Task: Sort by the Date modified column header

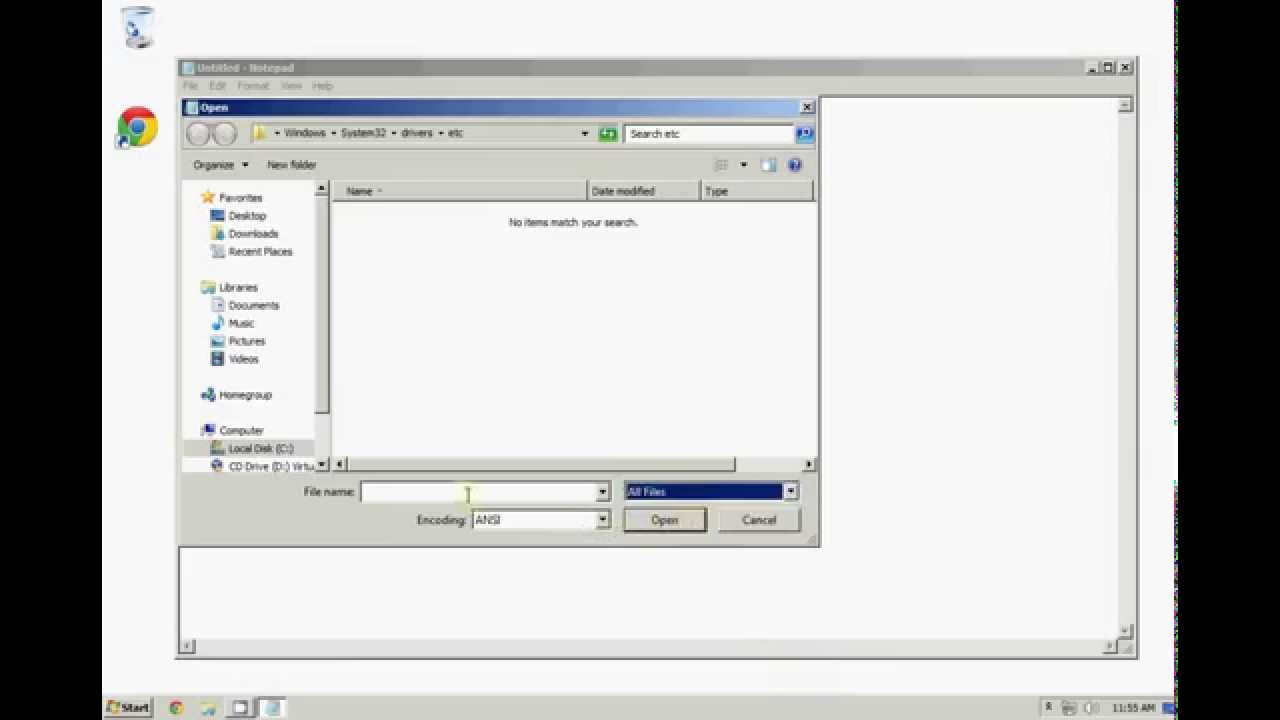Action: pyautogui.click(x=645, y=191)
